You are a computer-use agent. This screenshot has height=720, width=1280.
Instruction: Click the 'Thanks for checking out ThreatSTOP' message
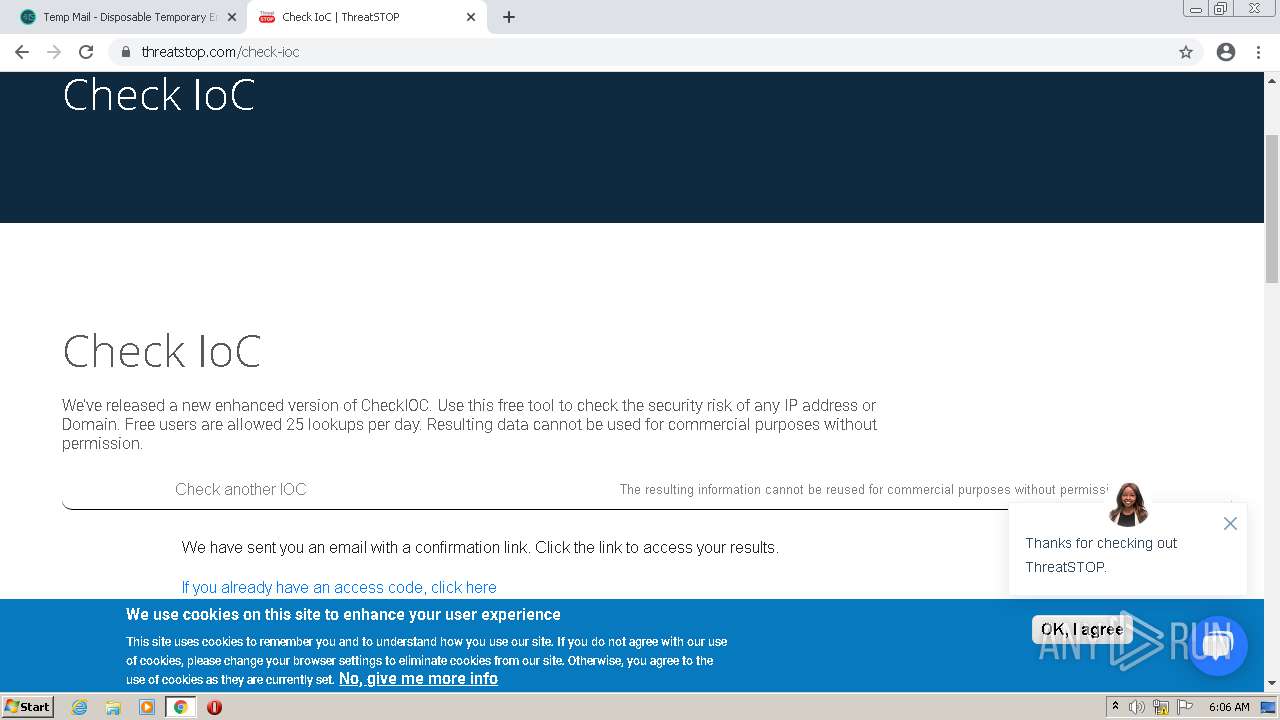point(1101,555)
